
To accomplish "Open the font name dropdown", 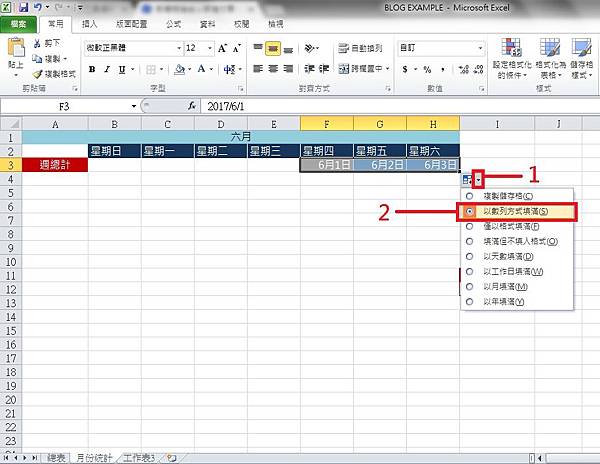I will [x=179, y=48].
